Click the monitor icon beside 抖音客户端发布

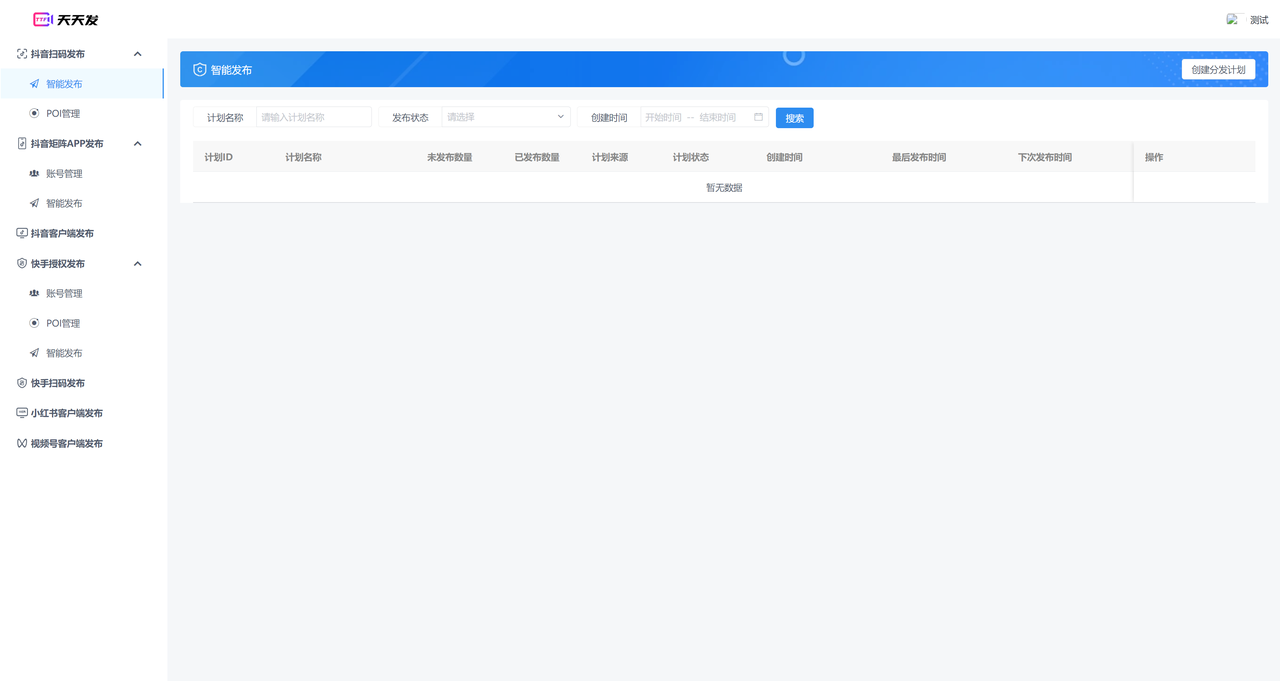[x=22, y=233]
